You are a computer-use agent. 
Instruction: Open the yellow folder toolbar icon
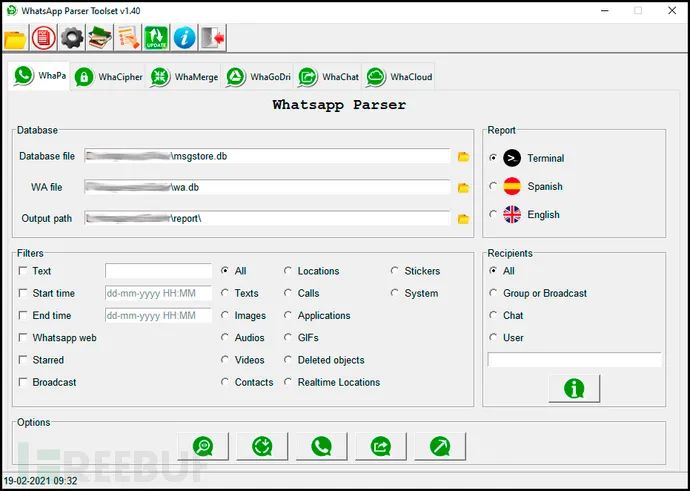pos(15,38)
